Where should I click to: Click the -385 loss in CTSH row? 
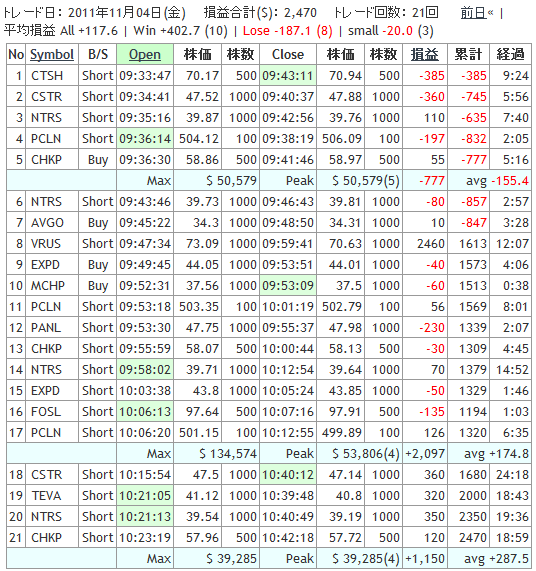coord(432,76)
